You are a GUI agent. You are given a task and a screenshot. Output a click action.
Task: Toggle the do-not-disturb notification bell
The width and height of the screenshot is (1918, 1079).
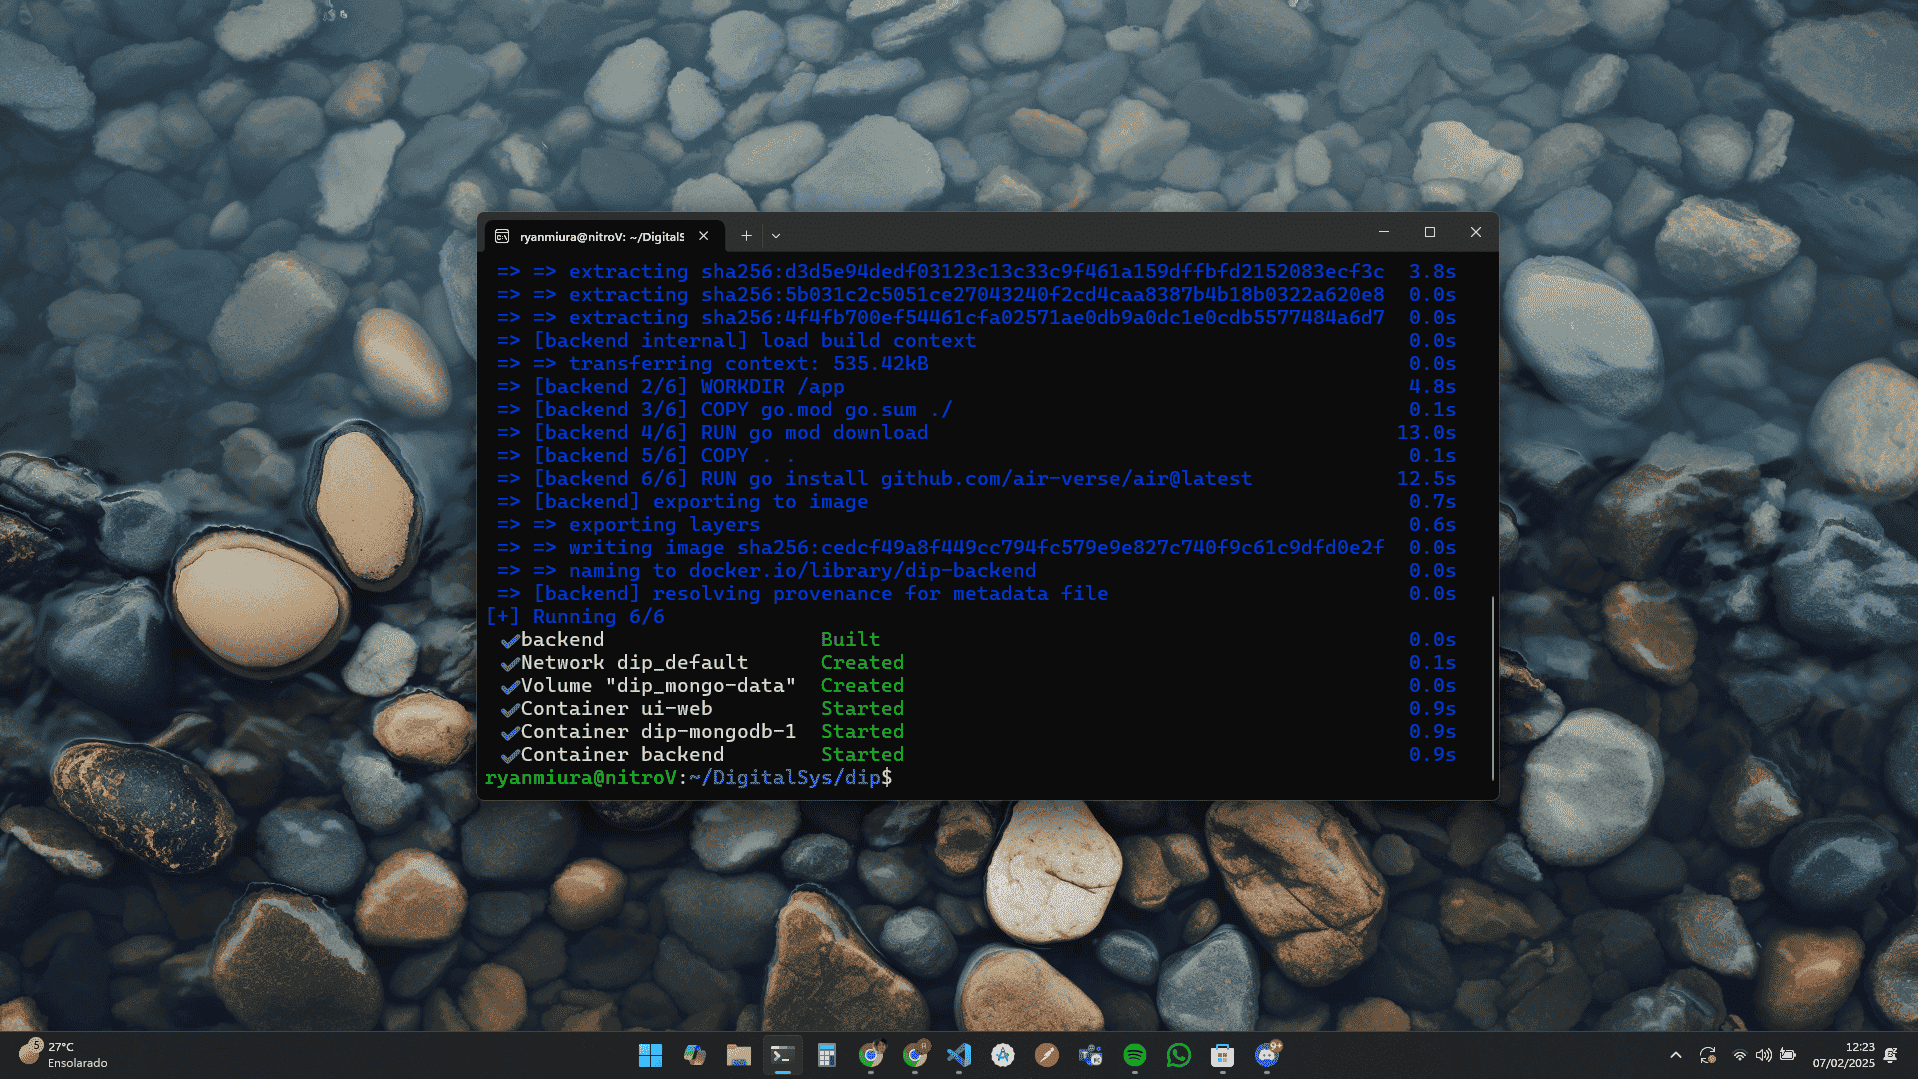(1890, 1055)
